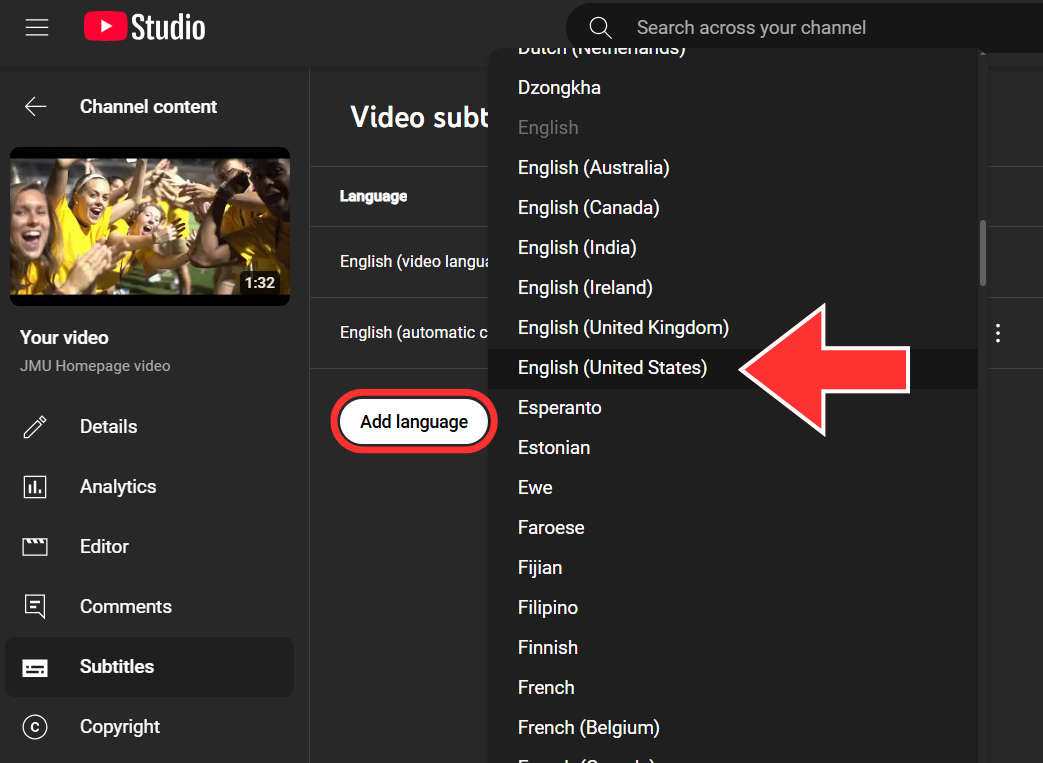Click the Add language button
Viewport: 1043px width, 763px height.
[x=414, y=422]
